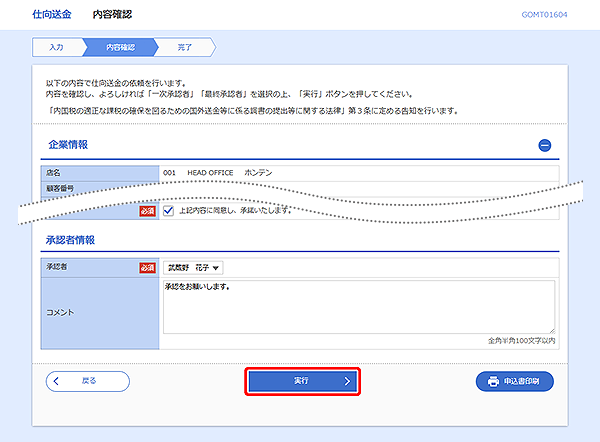Click the 必須 badge beside agreement checkbox
This screenshot has height=442, width=600.
[x=147, y=211]
